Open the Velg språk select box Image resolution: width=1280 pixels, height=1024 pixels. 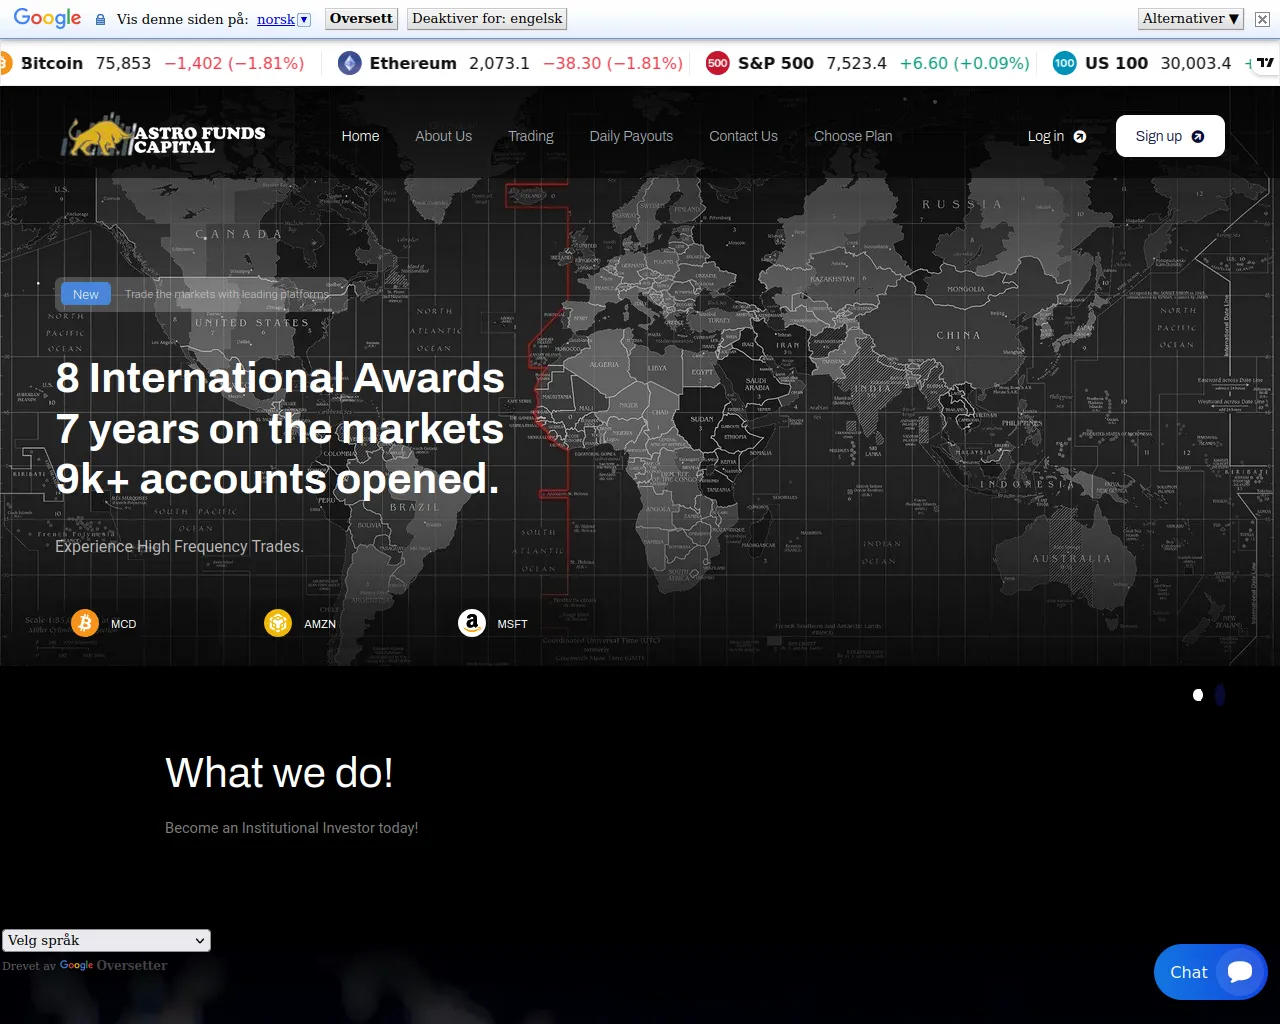[106, 940]
